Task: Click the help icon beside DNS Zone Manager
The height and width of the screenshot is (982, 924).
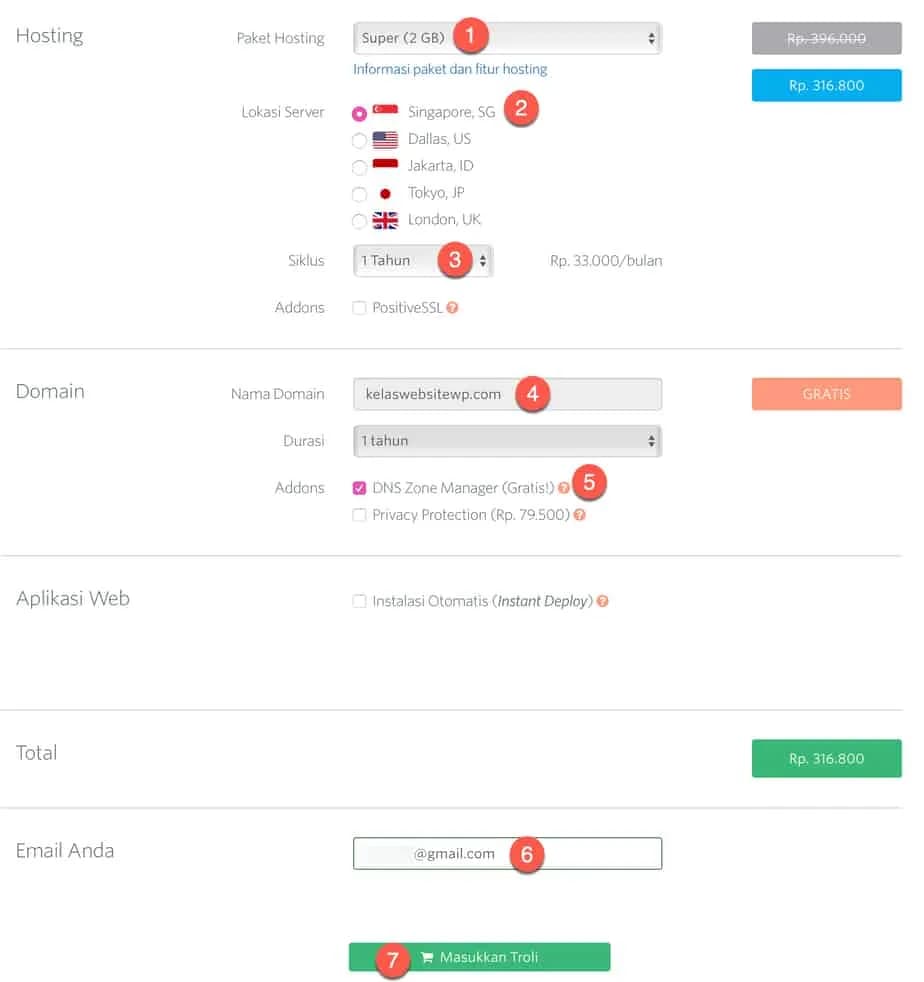Action: [x=563, y=488]
